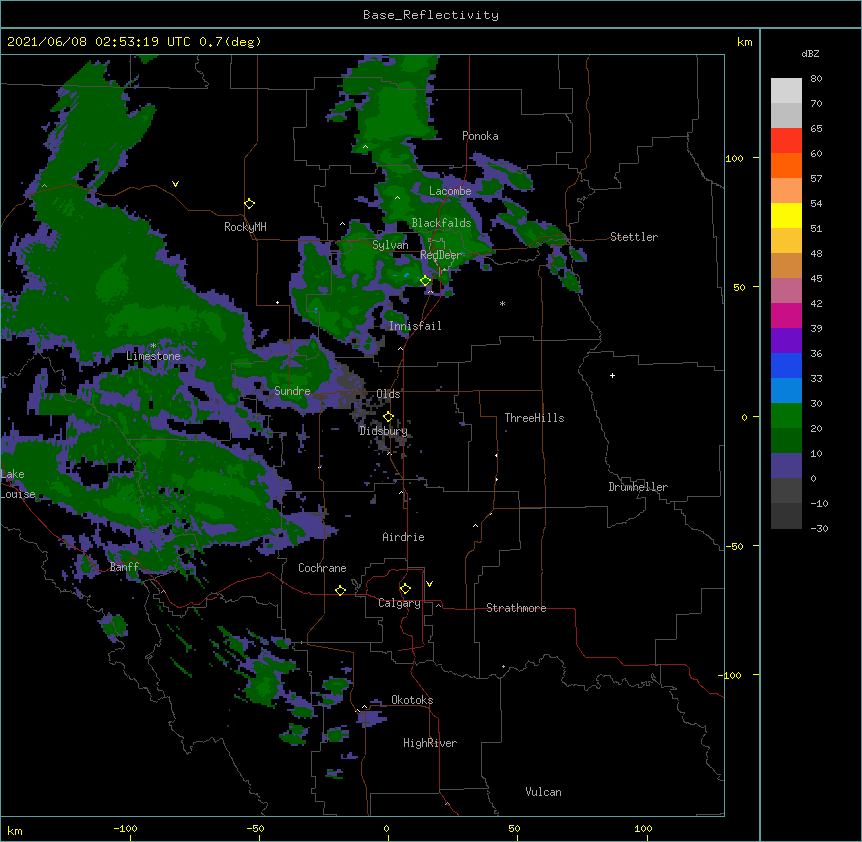Click the Sundre town label

point(292,391)
